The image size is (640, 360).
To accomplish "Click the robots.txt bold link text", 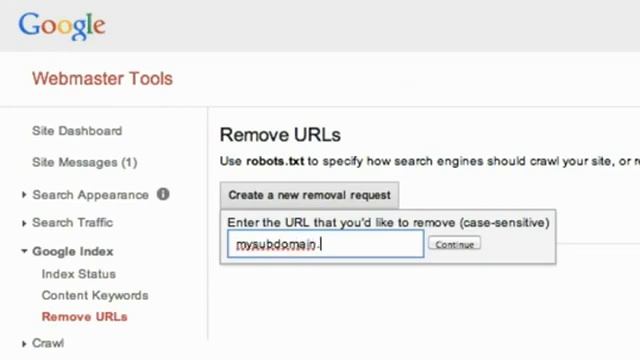I will (x=275, y=161).
